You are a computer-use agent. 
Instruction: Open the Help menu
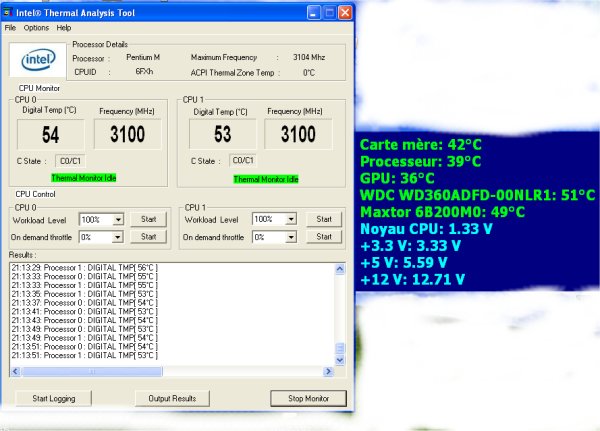tap(64, 28)
